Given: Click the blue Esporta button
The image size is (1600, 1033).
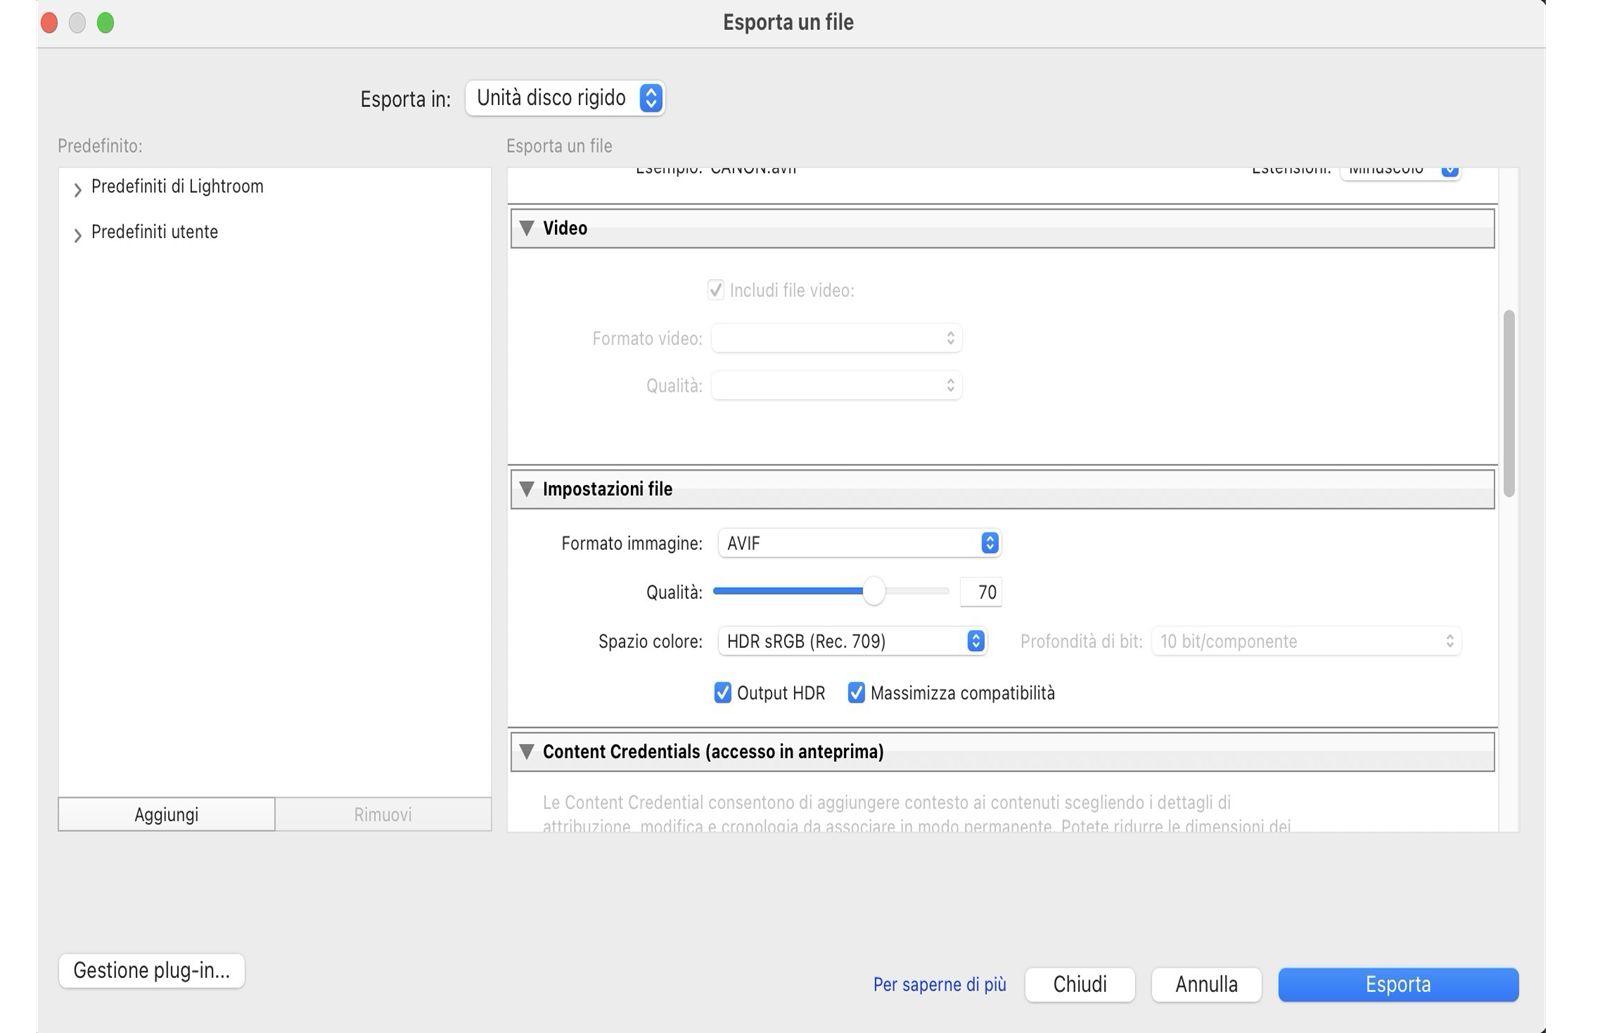Looking at the screenshot, I should click(x=1397, y=984).
